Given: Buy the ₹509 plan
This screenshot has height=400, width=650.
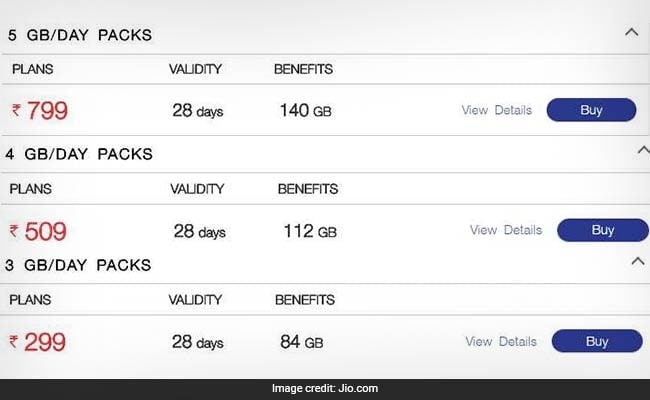Looking at the screenshot, I should click(602, 230).
